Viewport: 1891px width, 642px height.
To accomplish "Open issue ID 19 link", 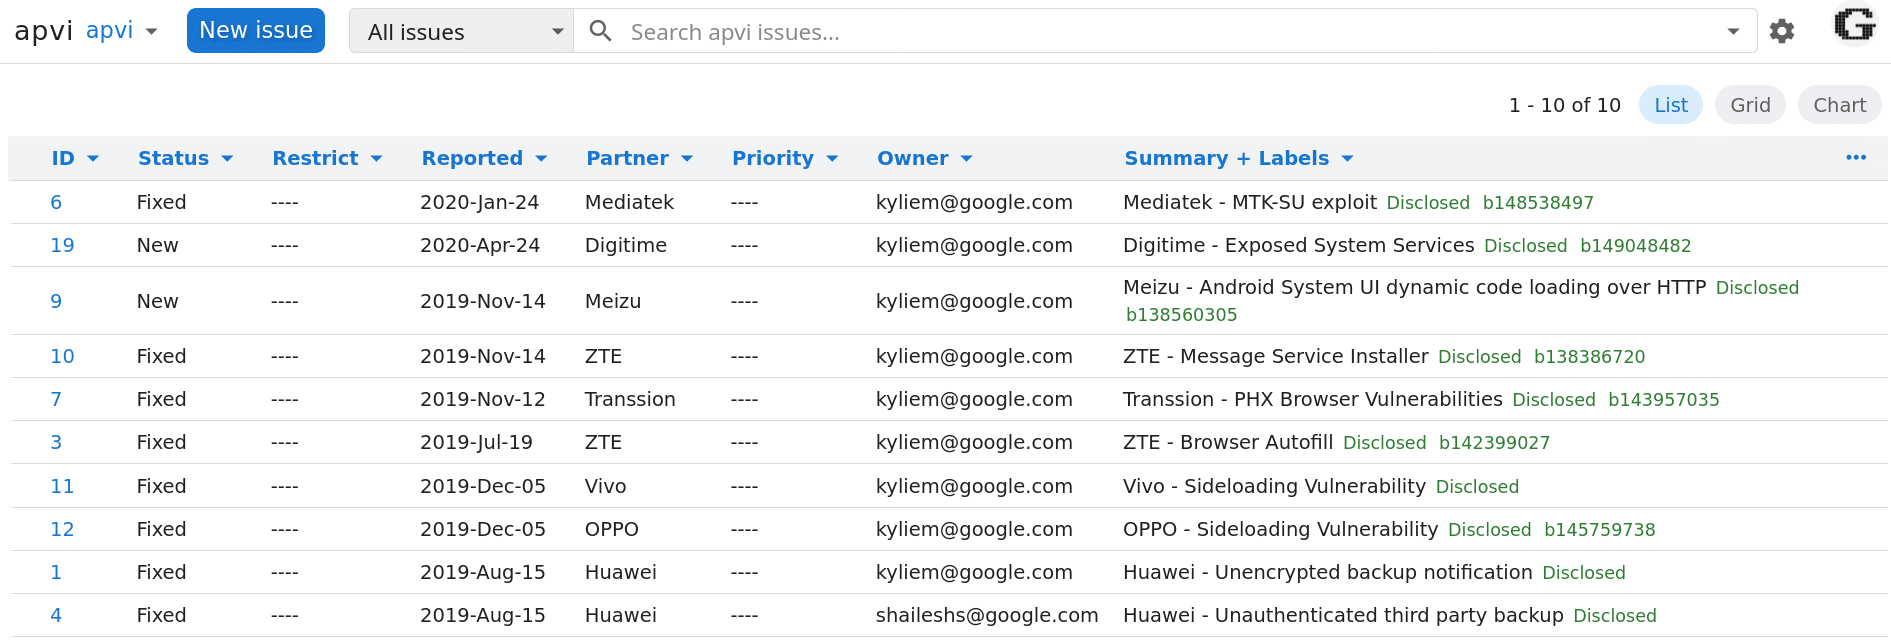I will point(62,245).
